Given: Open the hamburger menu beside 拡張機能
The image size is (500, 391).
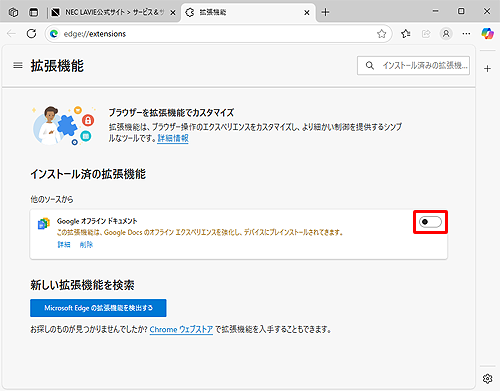Looking at the screenshot, I should pos(18,65).
